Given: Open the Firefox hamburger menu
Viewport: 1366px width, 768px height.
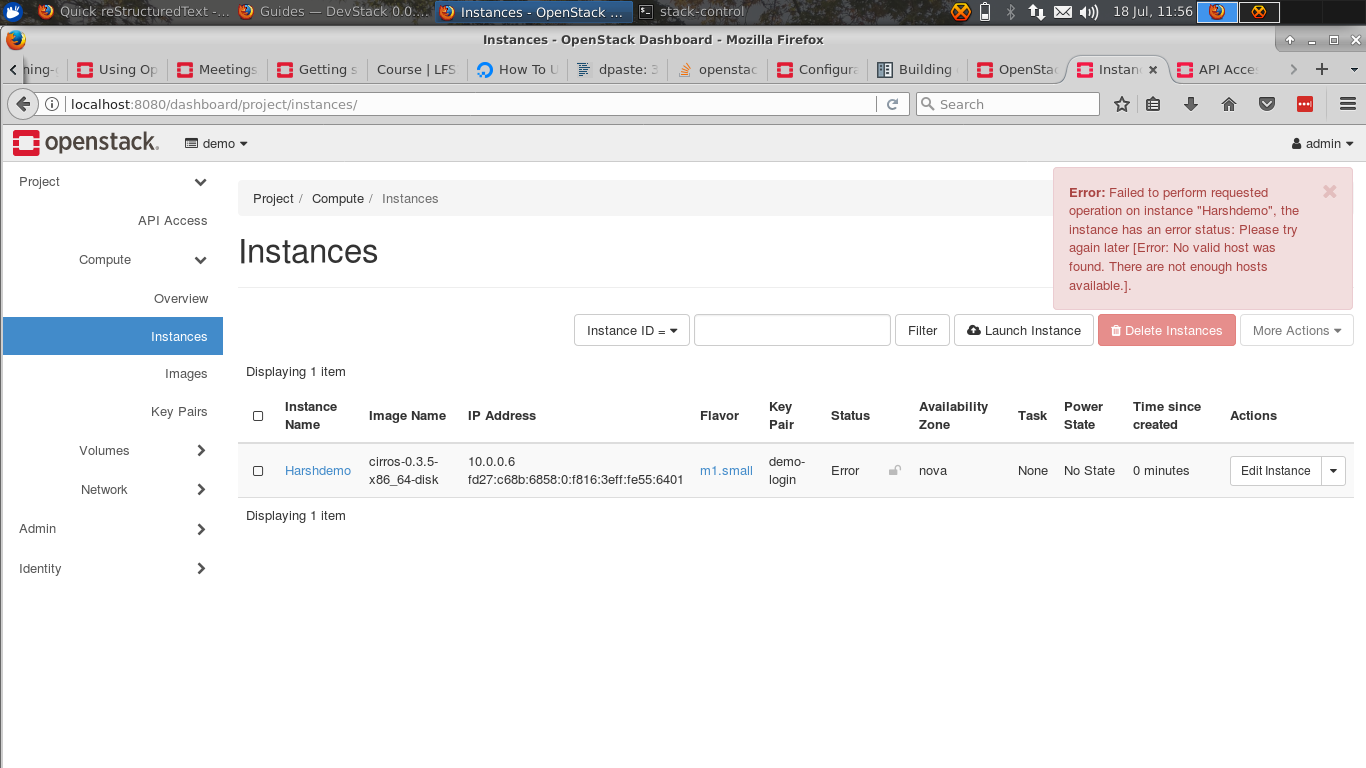Looking at the screenshot, I should 1348,103.
